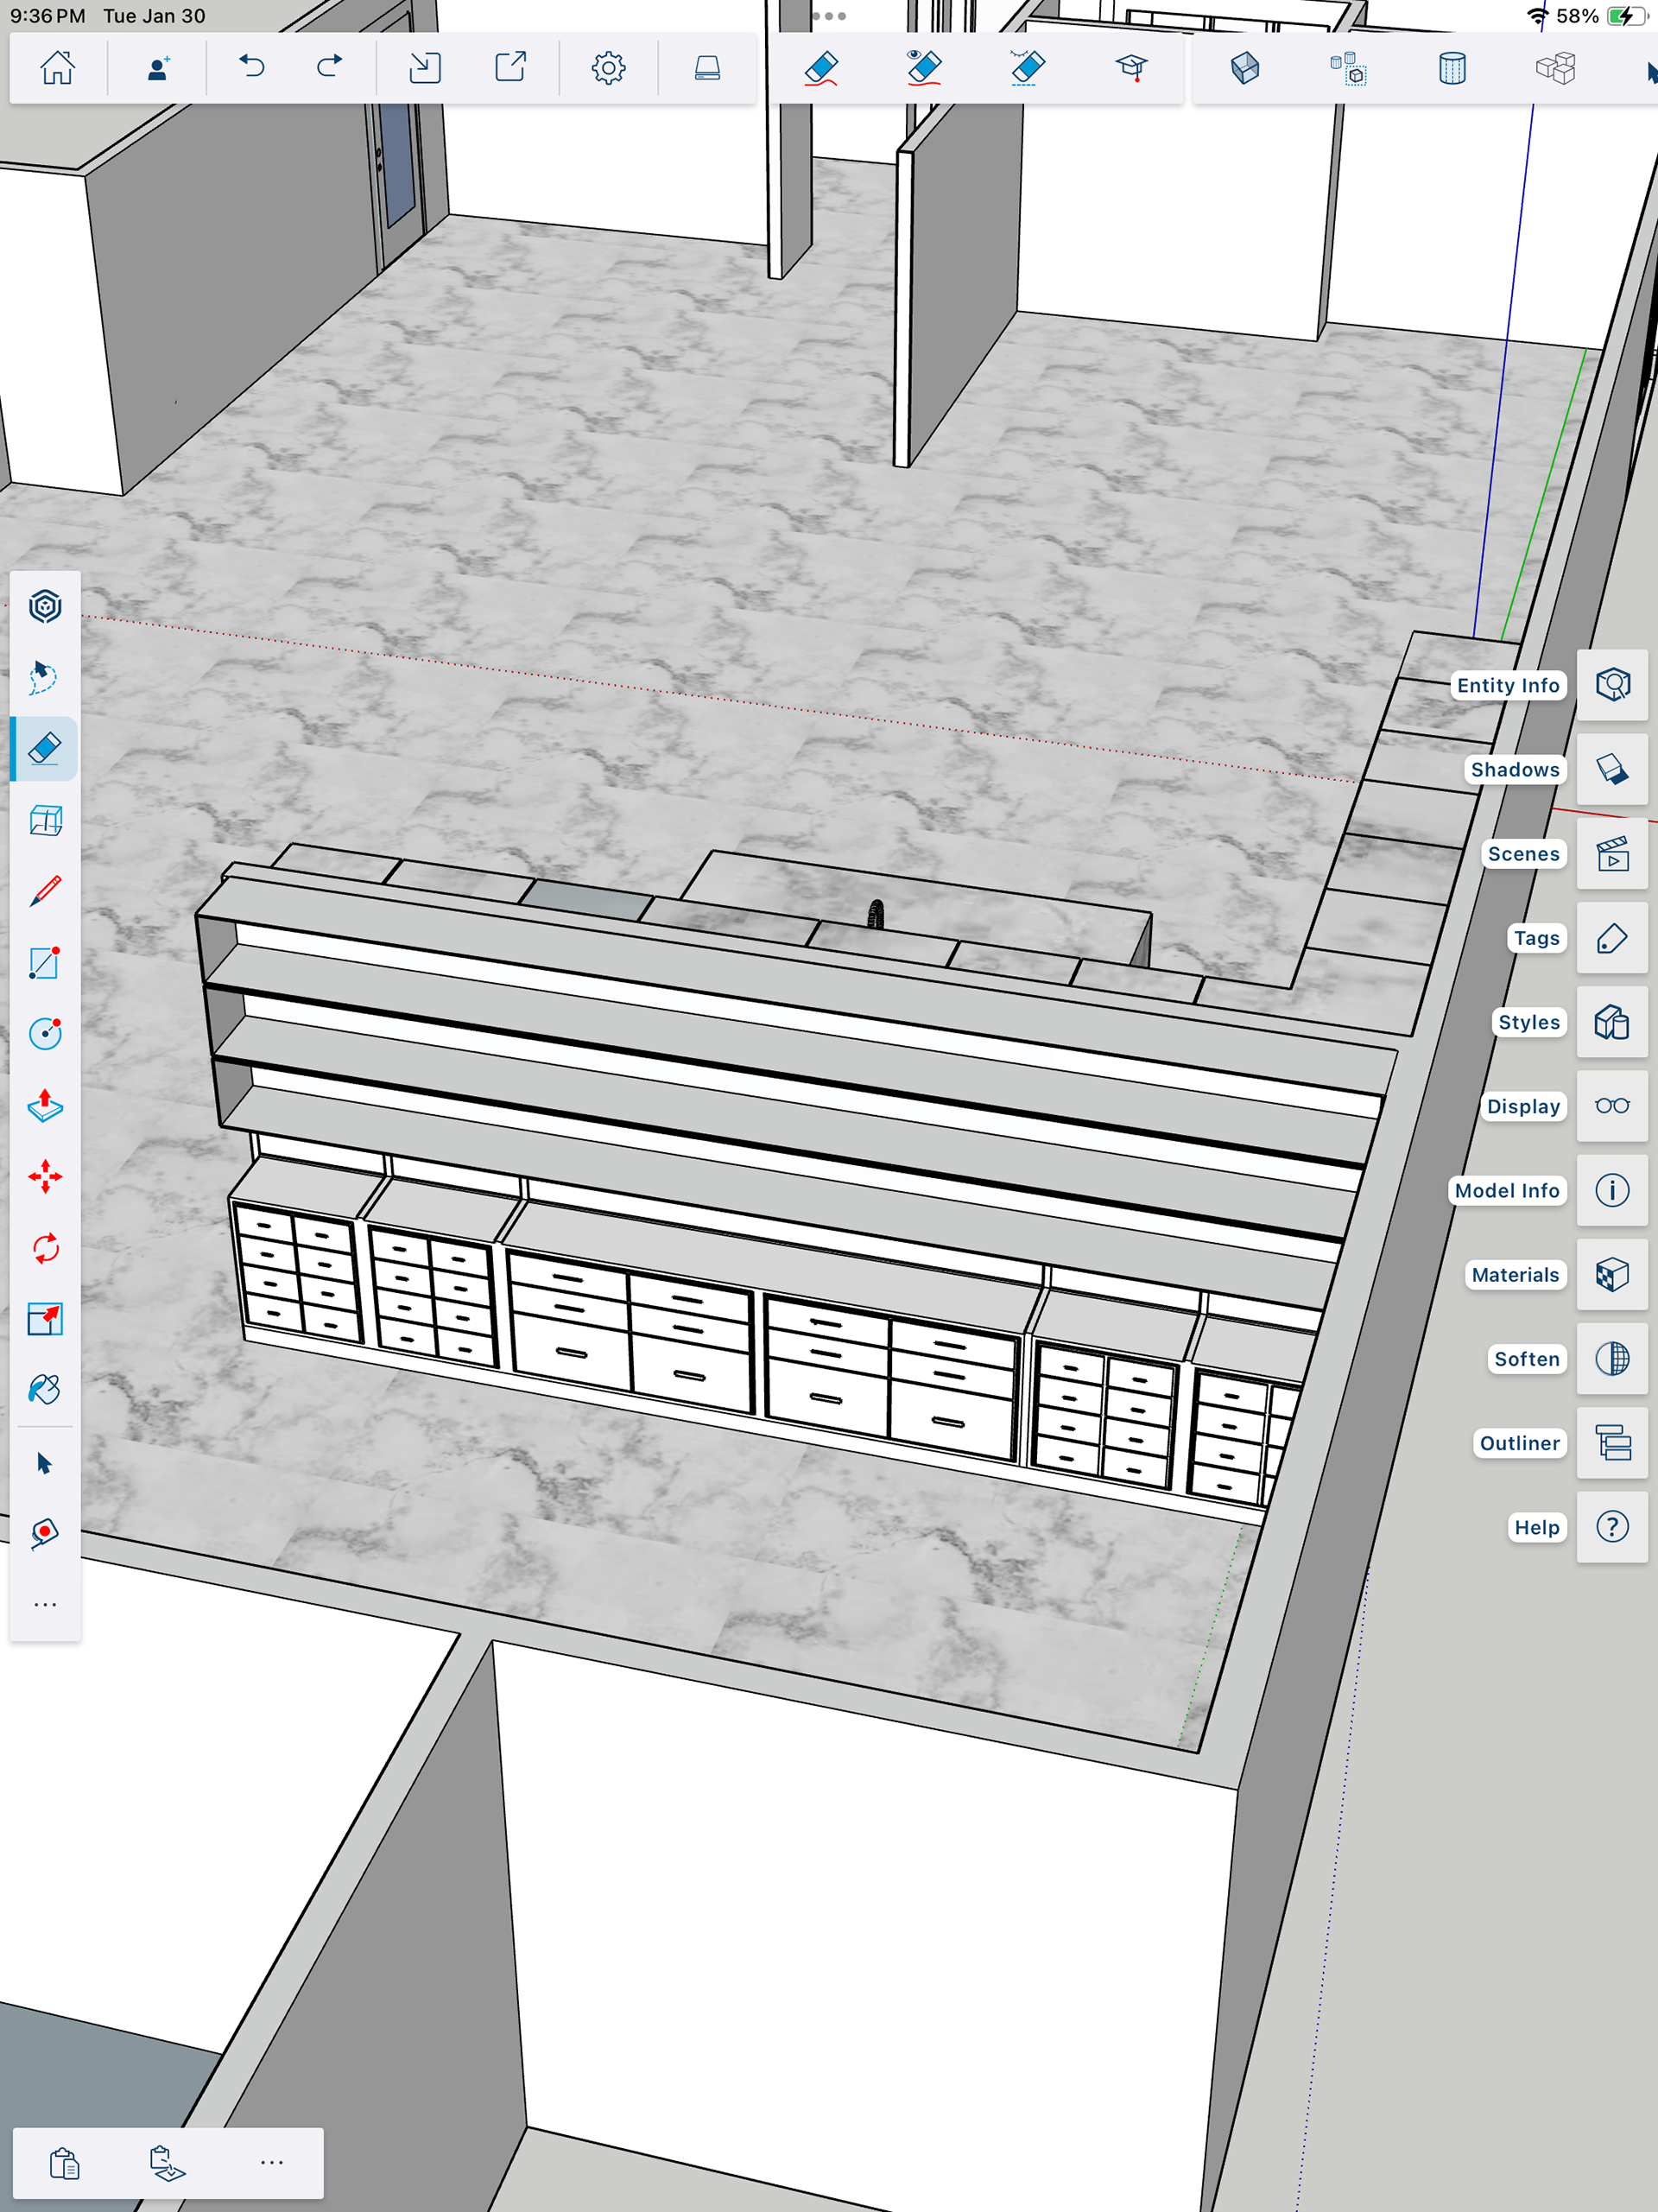Select the Move tool with red arrows
1658x2212 pixels.
click(44, 1176)
